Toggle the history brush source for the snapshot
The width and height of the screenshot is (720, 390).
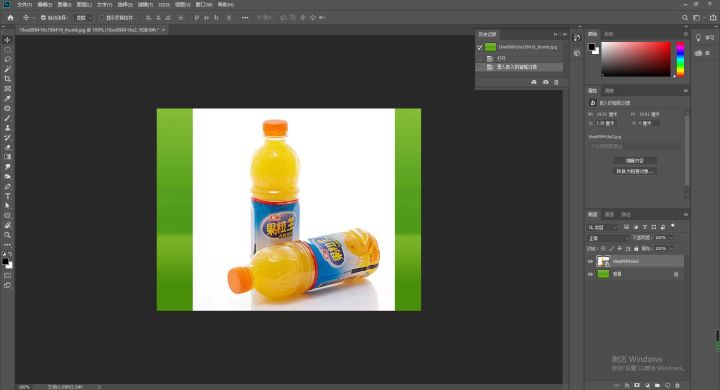point(480,47)
